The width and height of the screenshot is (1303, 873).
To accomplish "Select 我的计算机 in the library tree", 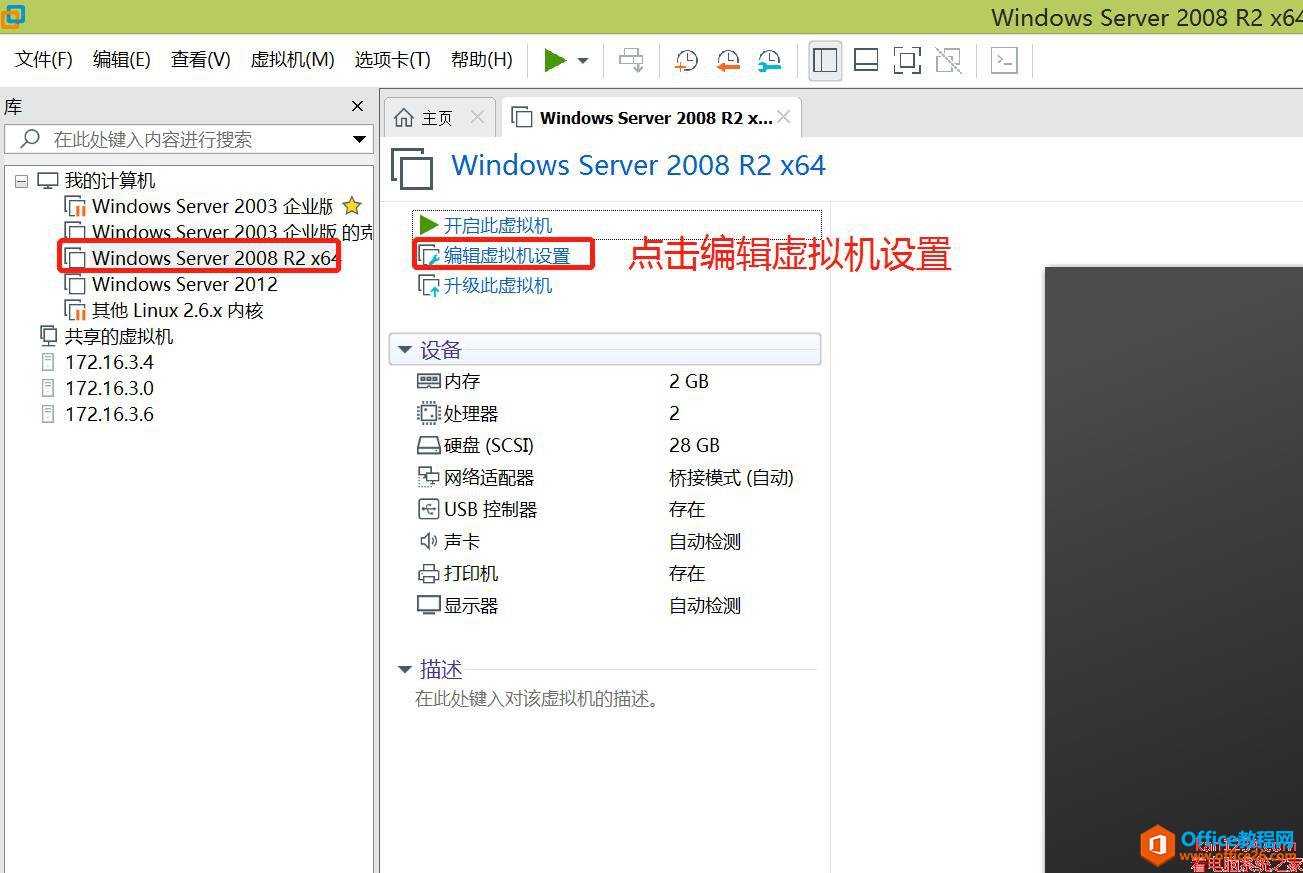I will (x=110, y=181).
